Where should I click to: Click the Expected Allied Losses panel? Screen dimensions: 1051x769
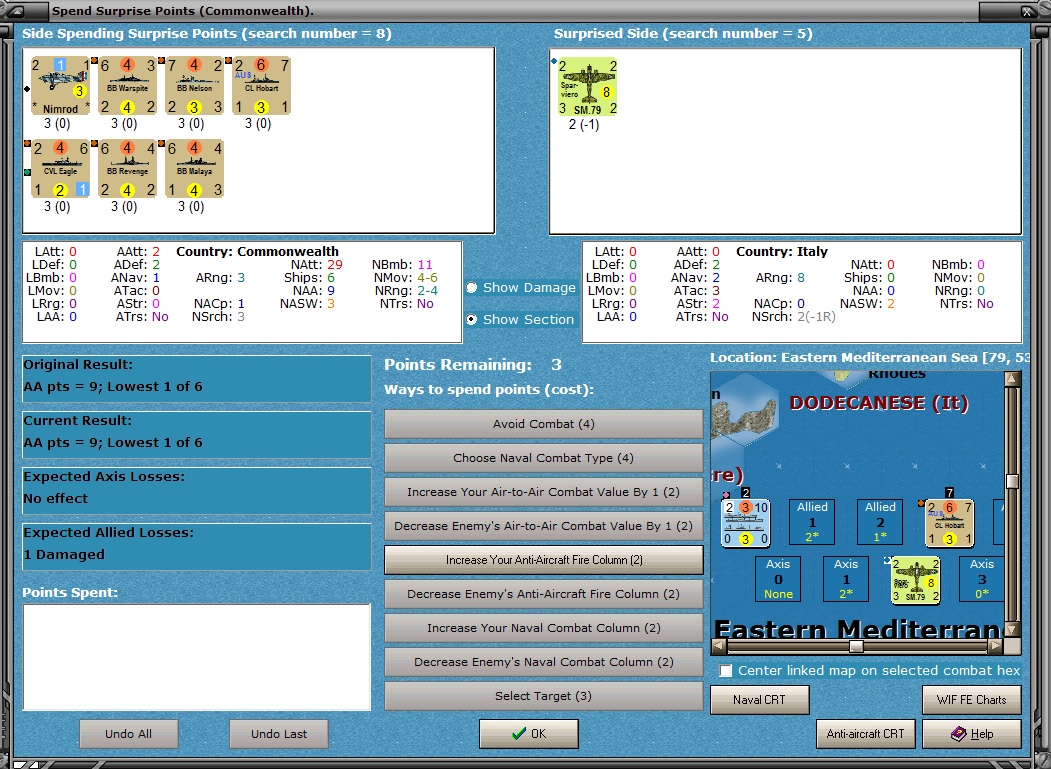tap(197, 547)
